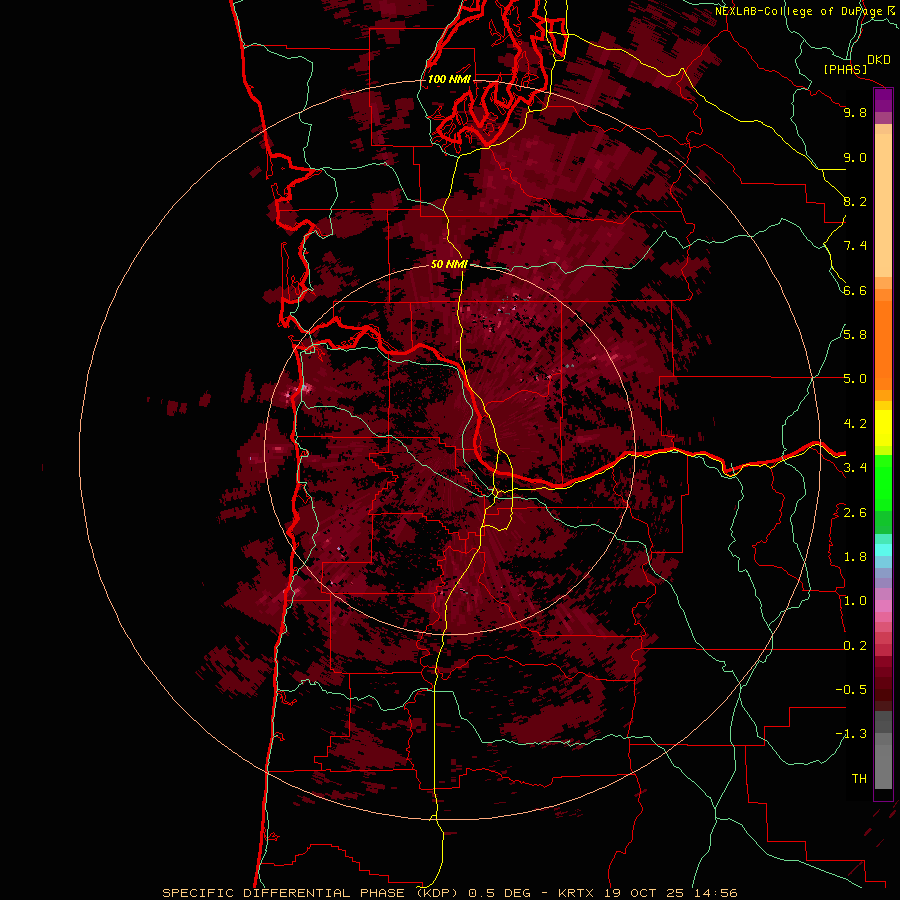Click the purple top segment of the color bar

(x=883, y=101)
